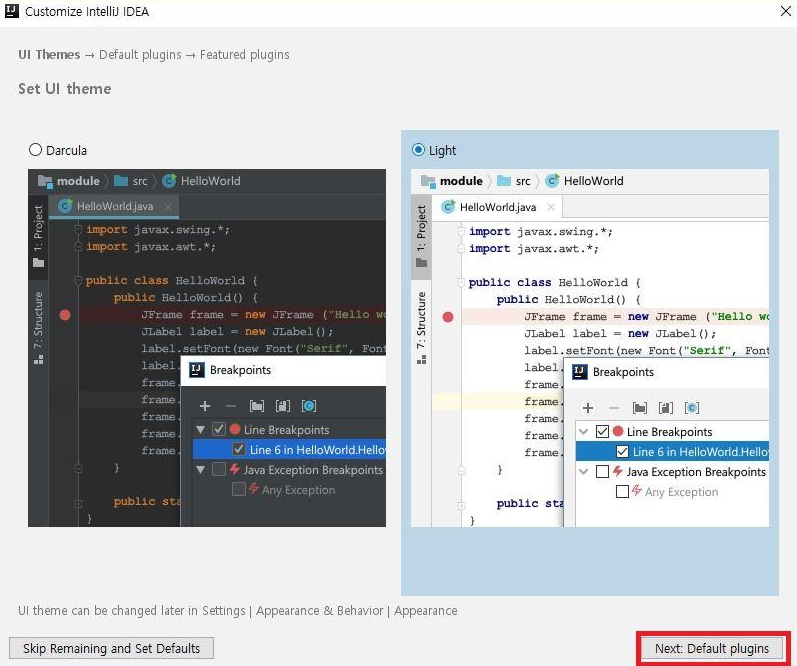This screenshot has height=666, width=797.
Task: Click the add (+) breakpoint icon in Darcula preview
Action: click(205, 406)
